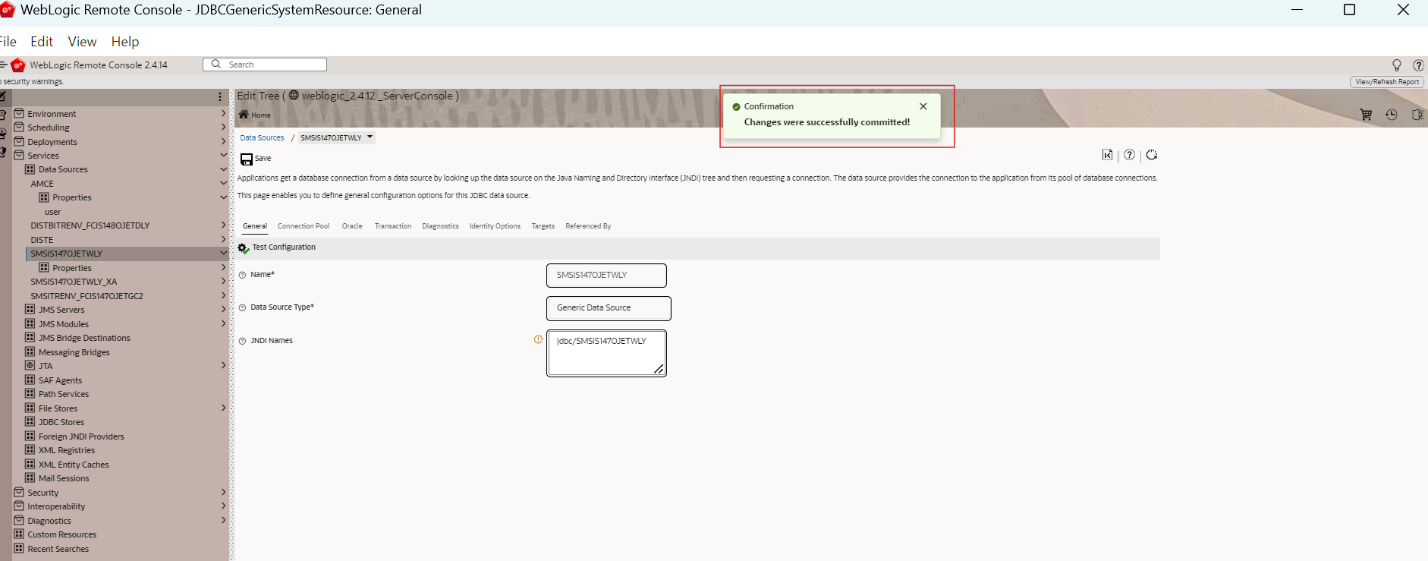Click the Save floppy disk icon
The image size is (1428, 561).
(x=246, y=158)
